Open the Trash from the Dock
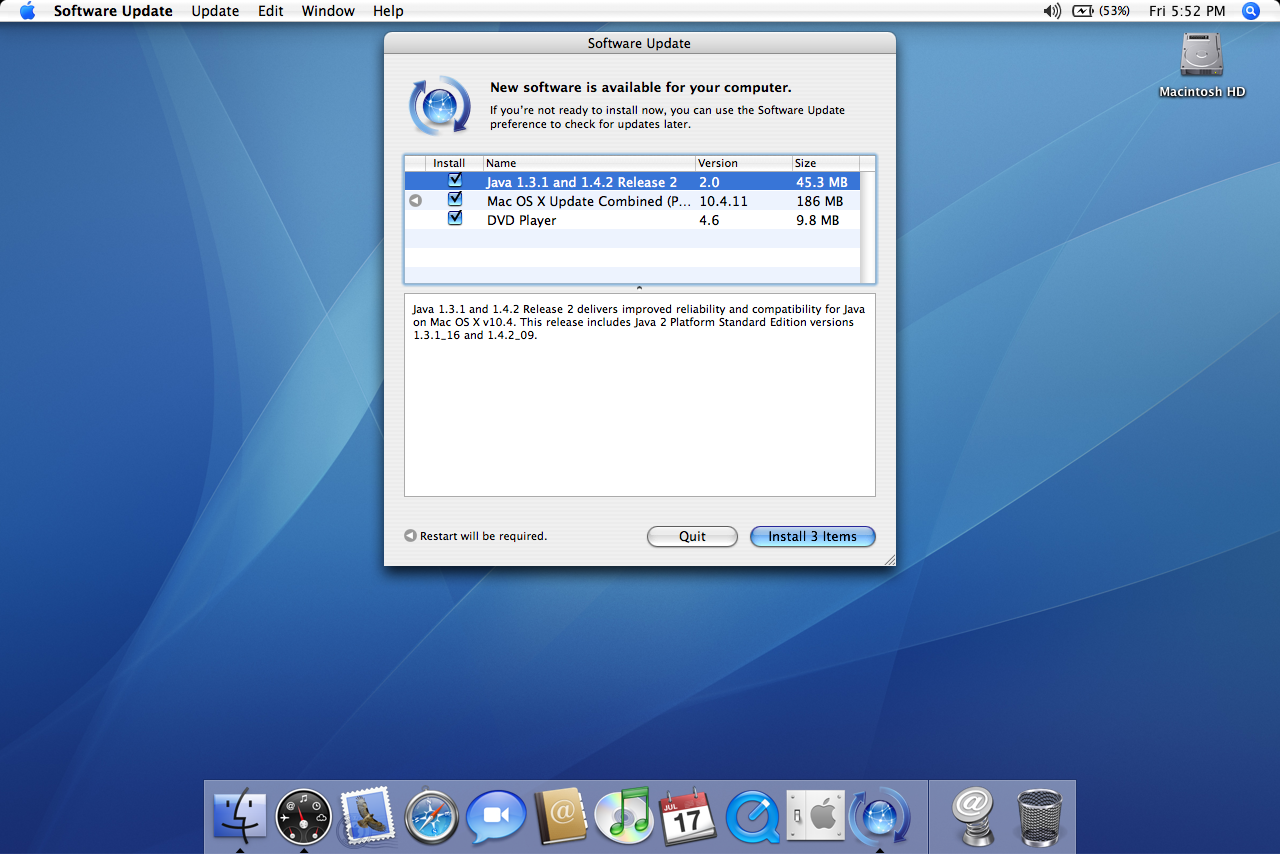Viewport: 1280px width, 854px height. pos(1040,816)
